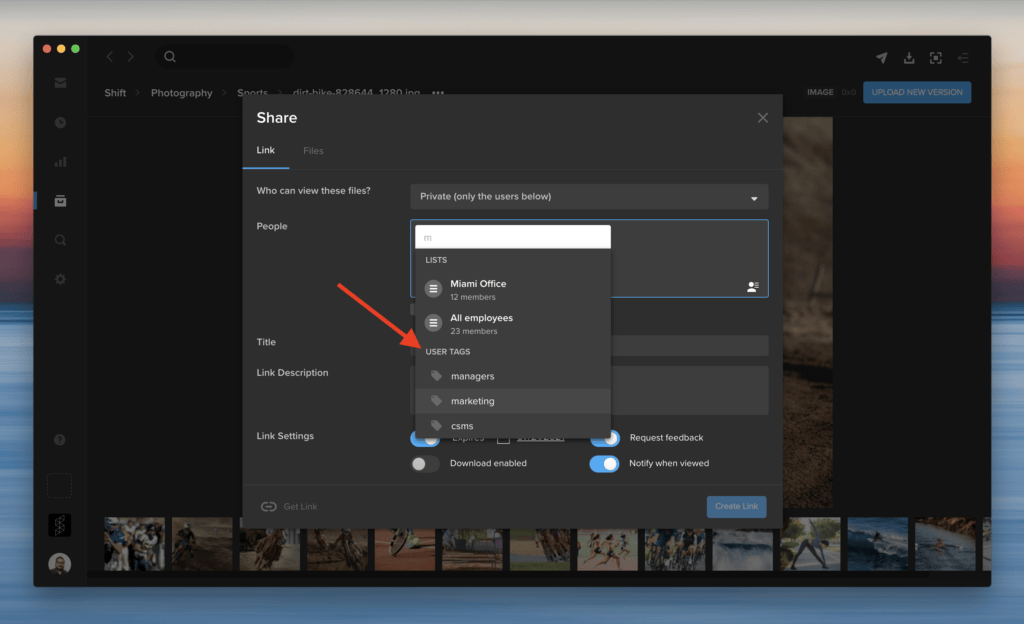Open the user avatar profile picture
This screenshot has width=1024, height=624.
pyautogui.click(x=59, y=563)
